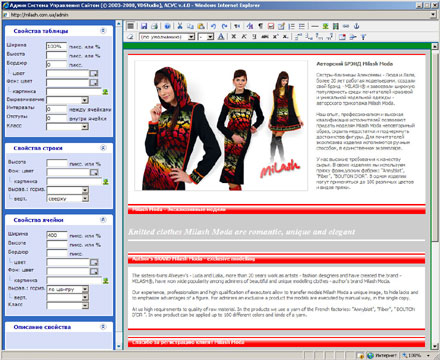The width and height of the screenshot is (440, 360).
Task: Click the font color 'A' icon
Action: point(221,37)
